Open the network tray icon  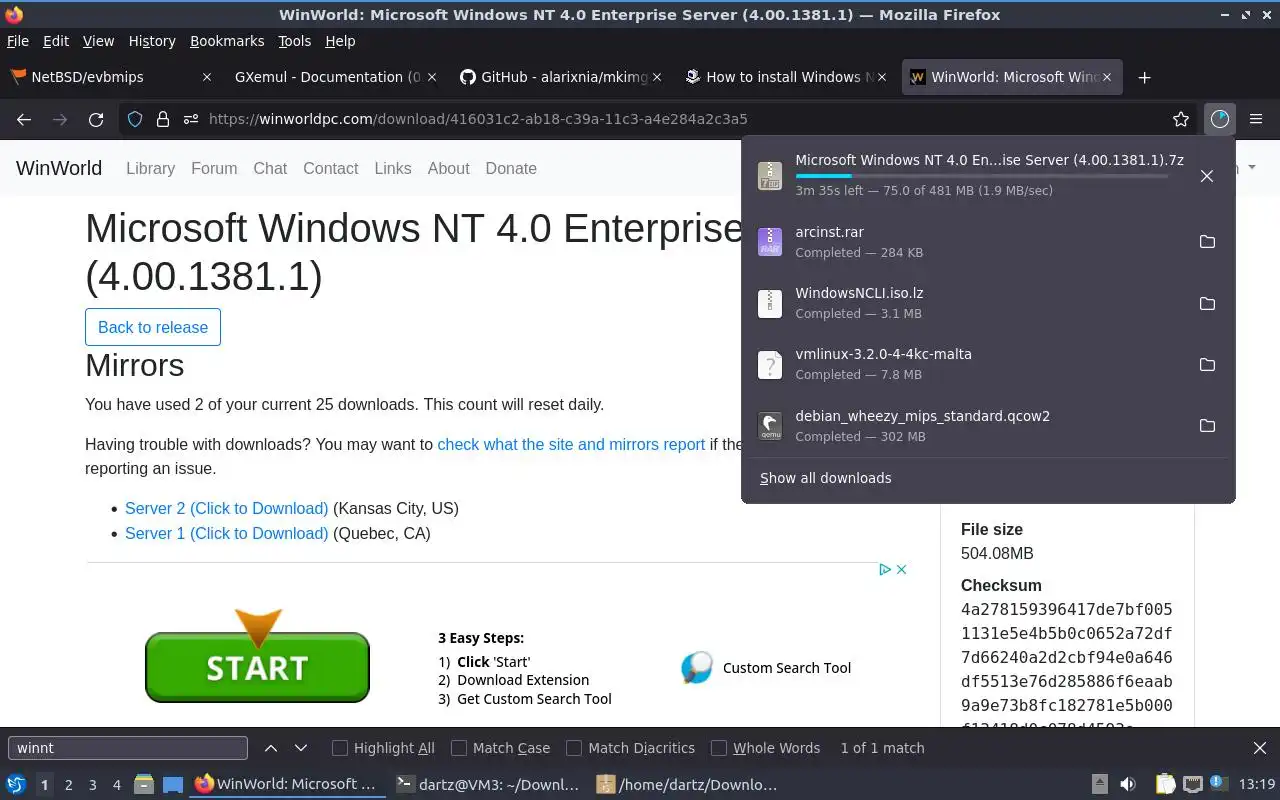click(1192, 784)
